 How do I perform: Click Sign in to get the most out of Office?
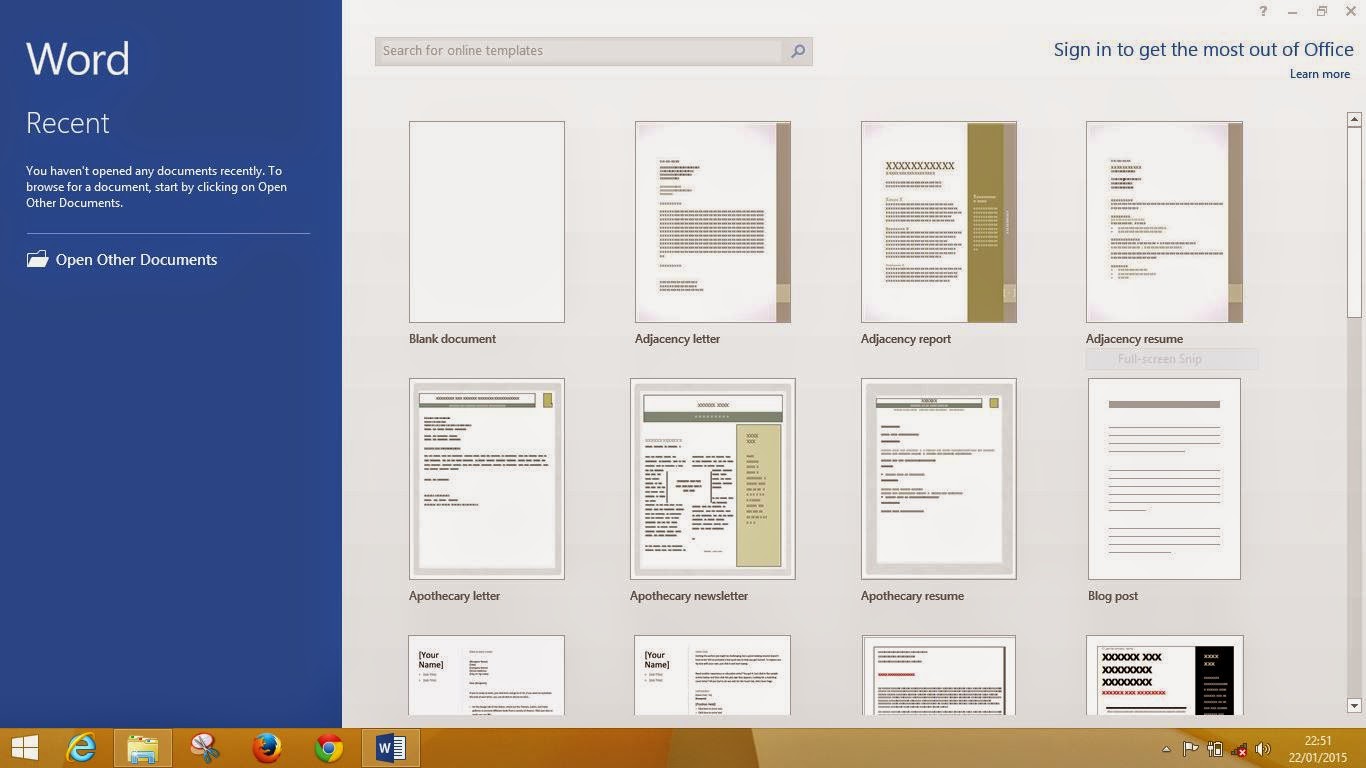(1203, 49)
